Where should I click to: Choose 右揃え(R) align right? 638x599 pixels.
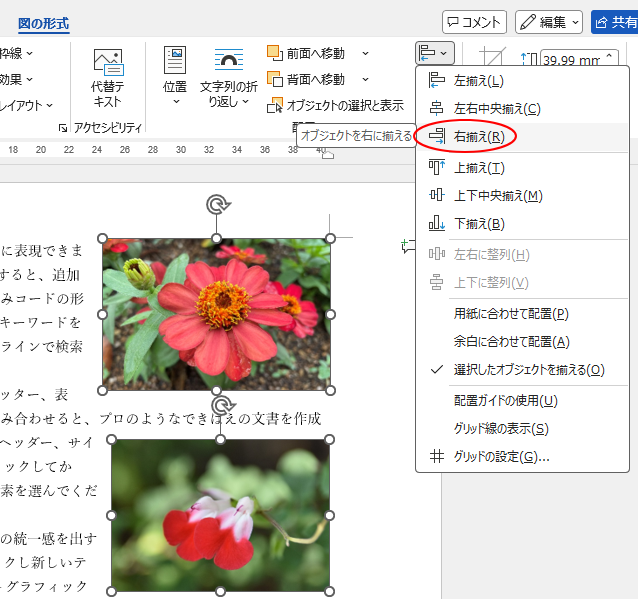tap(522, 136)
